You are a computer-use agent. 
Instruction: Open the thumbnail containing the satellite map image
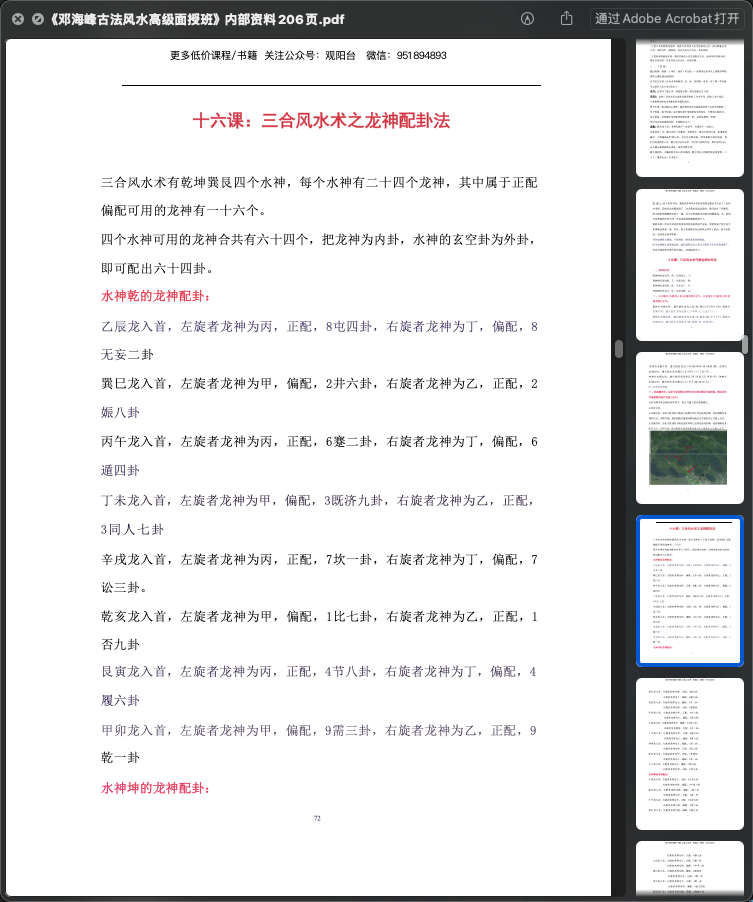tap(689, 428)
